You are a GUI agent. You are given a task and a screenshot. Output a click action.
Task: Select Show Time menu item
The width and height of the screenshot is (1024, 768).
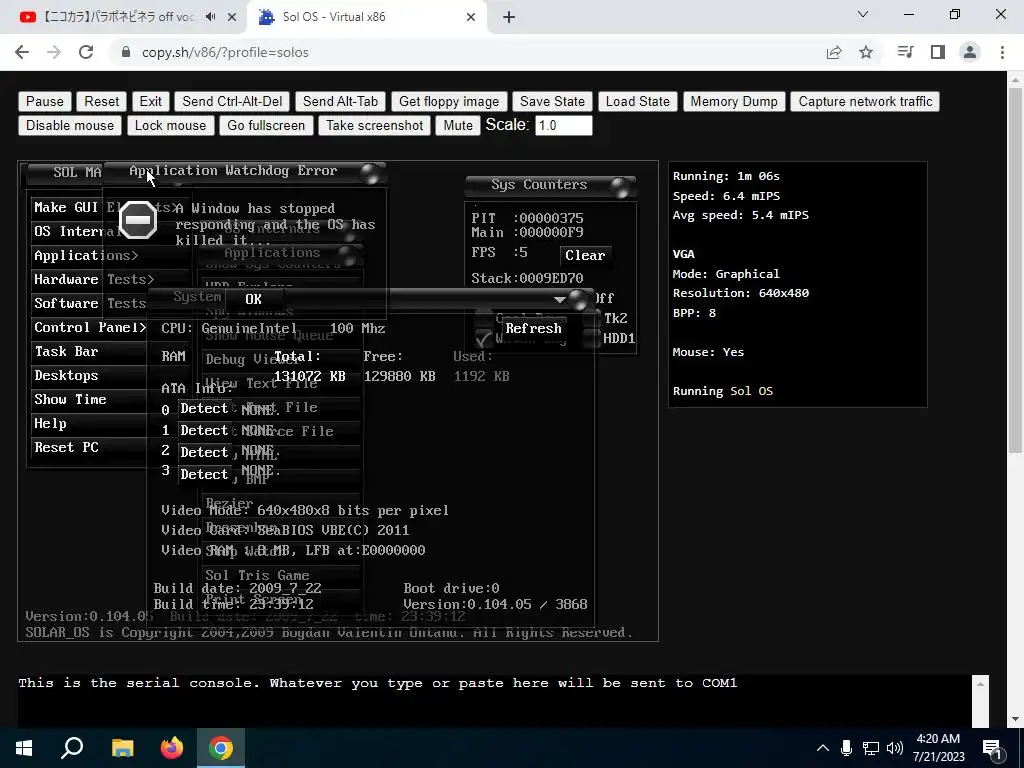89,399
